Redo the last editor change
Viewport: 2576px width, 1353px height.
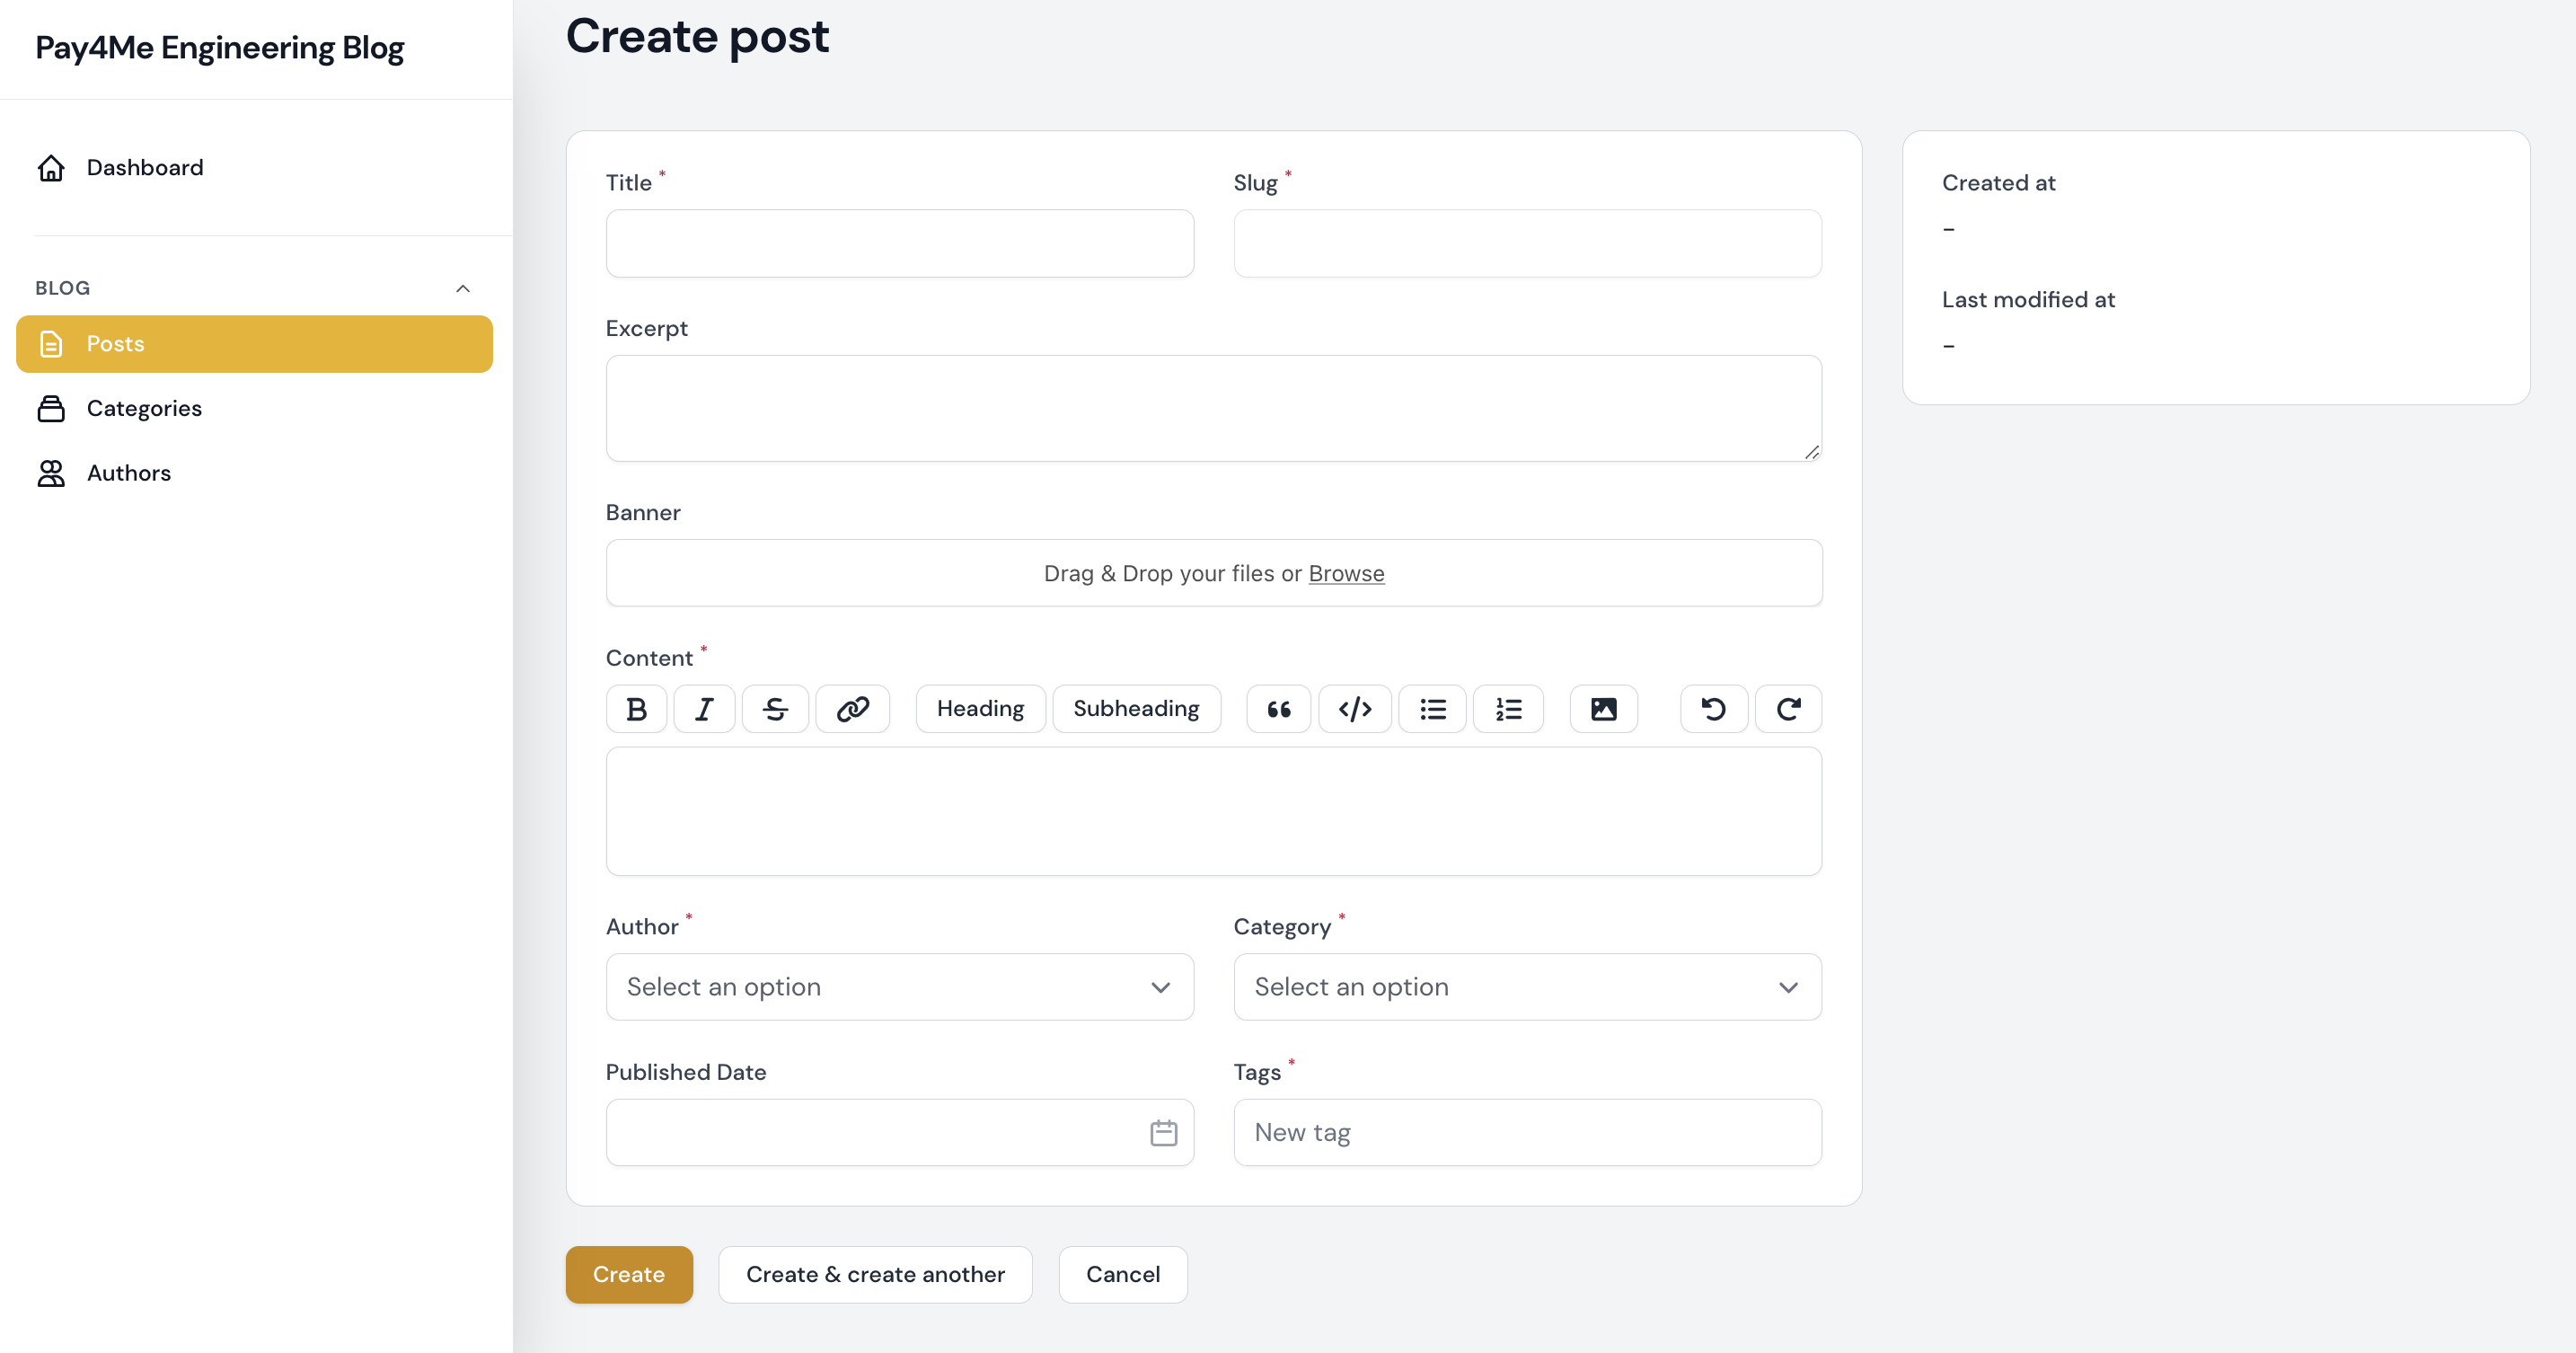1788,709
